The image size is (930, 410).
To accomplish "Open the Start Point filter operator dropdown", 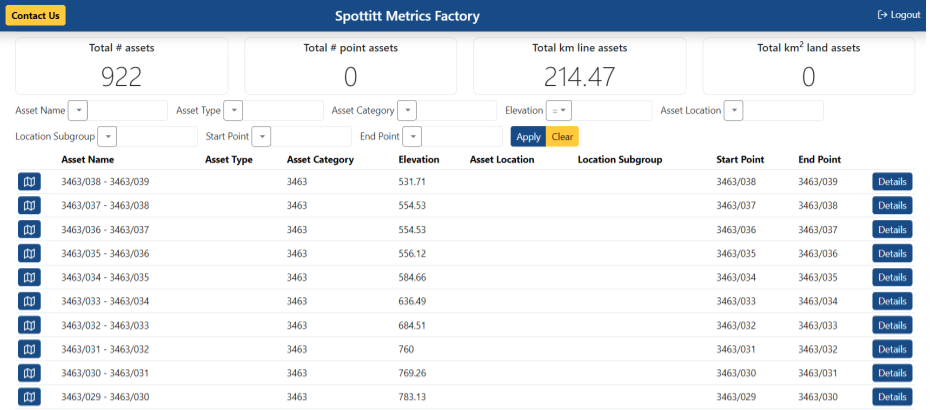I will 262,137.
